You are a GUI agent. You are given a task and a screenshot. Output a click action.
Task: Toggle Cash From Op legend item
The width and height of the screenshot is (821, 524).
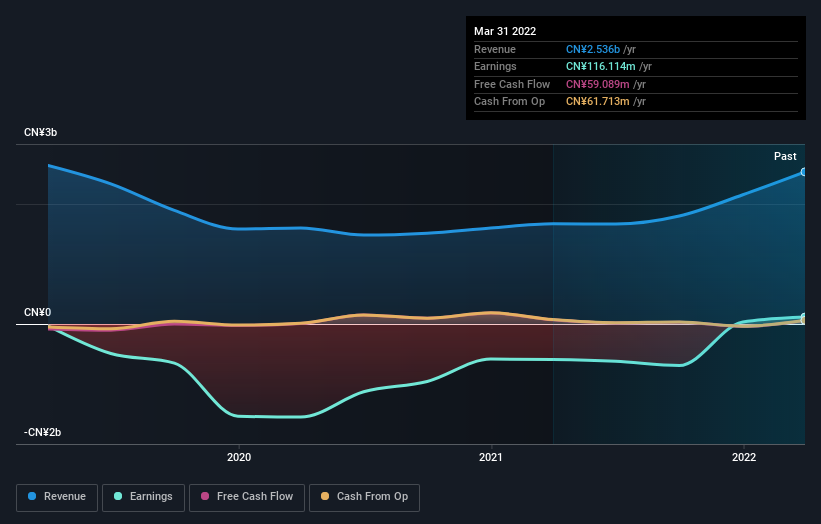(365, 497)
